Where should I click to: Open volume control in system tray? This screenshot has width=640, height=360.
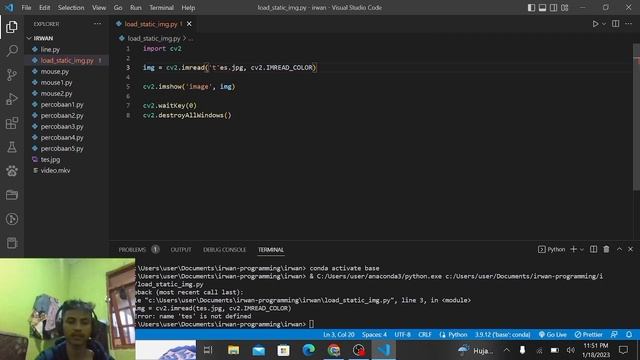pos(571,350)
